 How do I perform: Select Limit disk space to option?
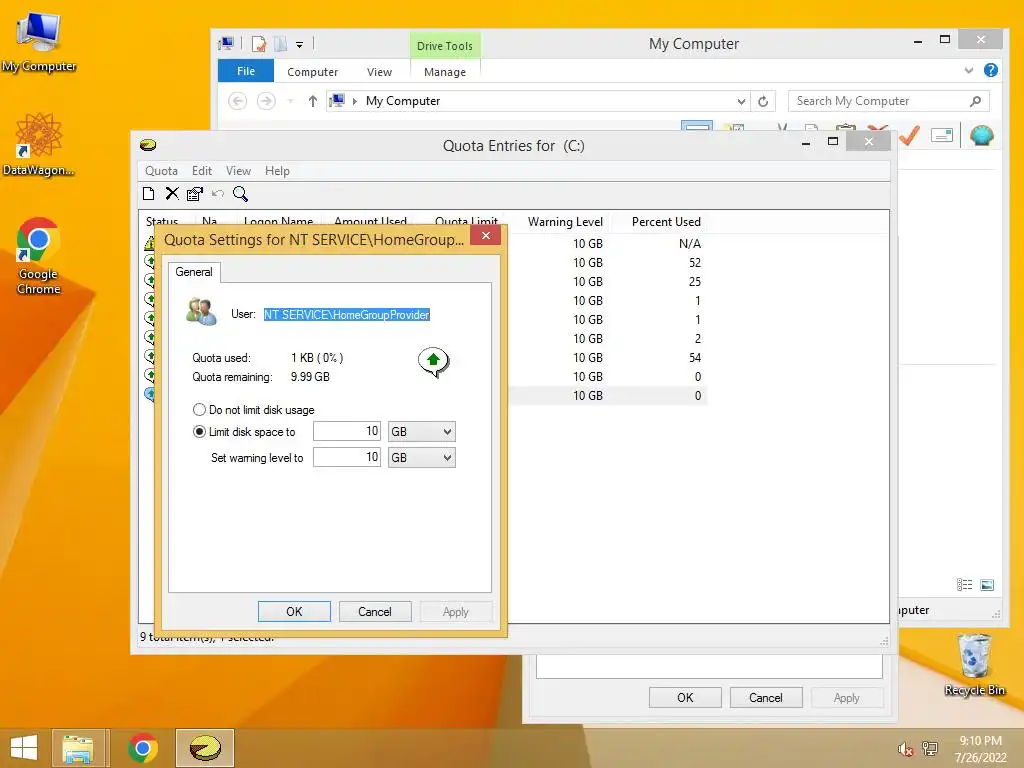pos(244,432)
